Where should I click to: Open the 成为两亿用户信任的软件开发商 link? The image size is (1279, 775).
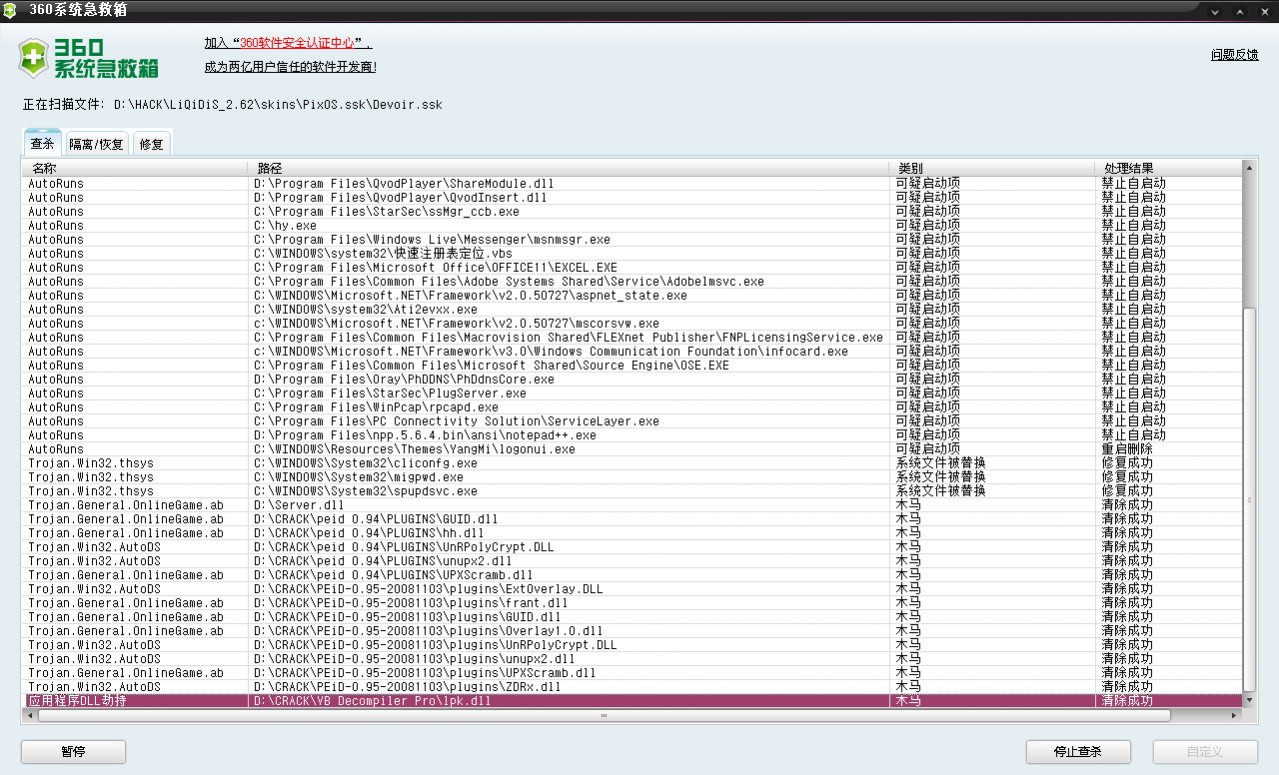point(290,67)
